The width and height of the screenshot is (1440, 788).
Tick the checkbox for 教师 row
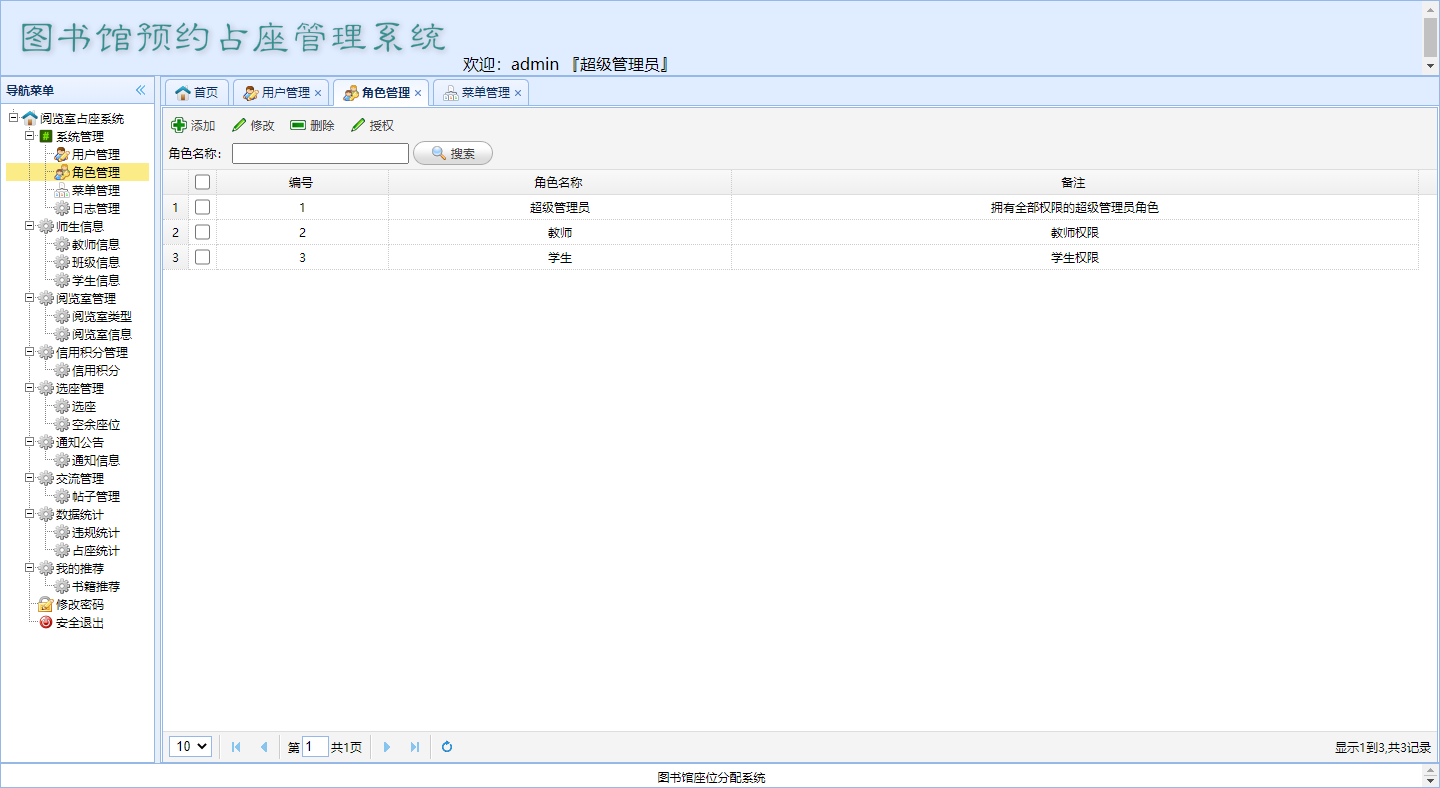(202, 232)
